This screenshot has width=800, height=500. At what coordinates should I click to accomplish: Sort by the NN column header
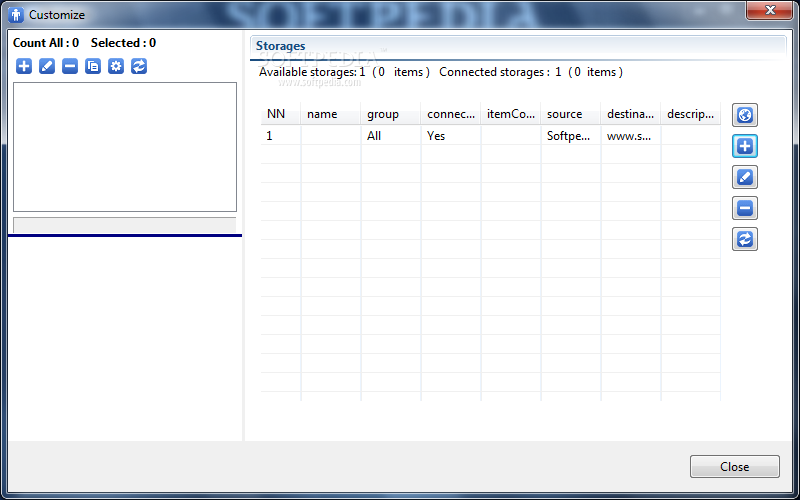281,114
